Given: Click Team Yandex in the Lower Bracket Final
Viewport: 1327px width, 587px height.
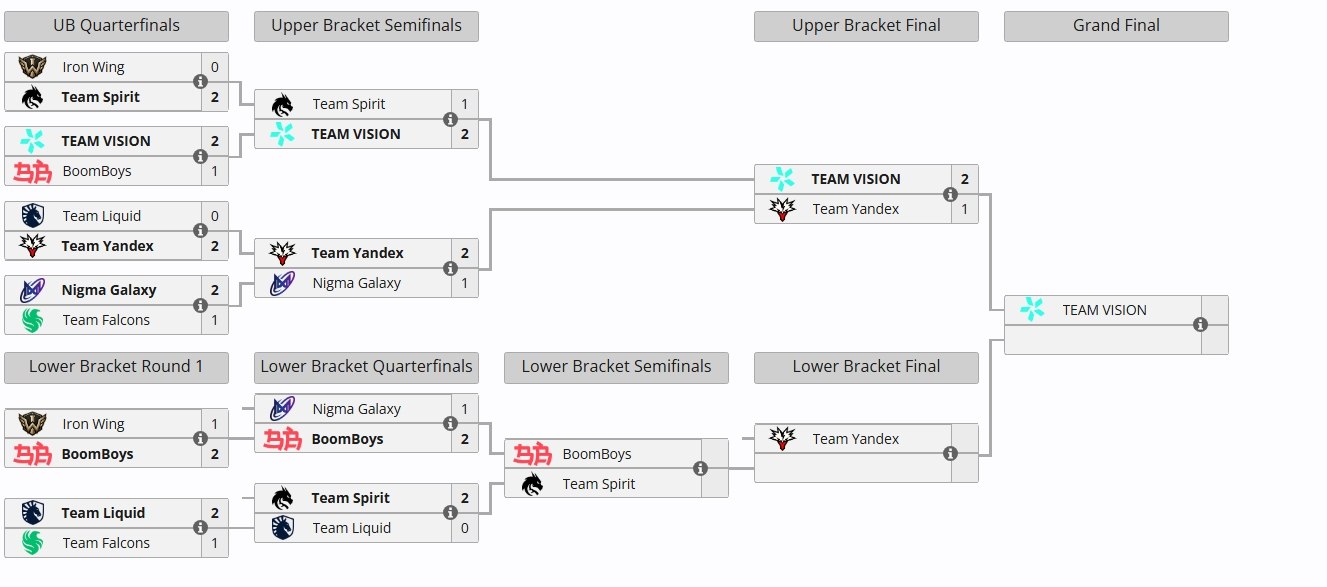Looking at the screenshot, I should [856, 439].
